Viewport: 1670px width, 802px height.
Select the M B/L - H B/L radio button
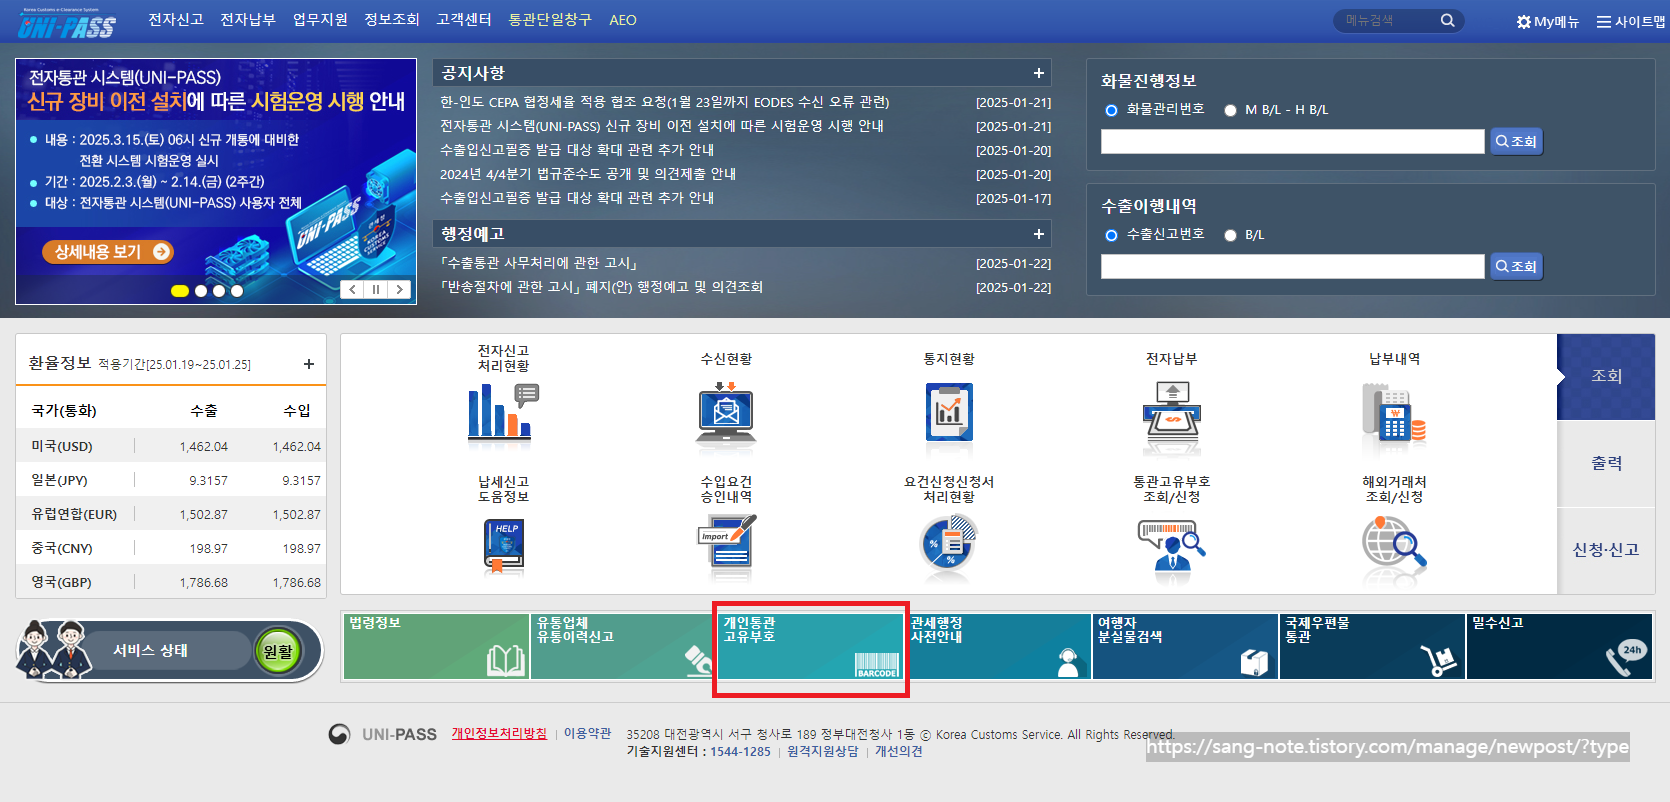(x=1230, y=110)
